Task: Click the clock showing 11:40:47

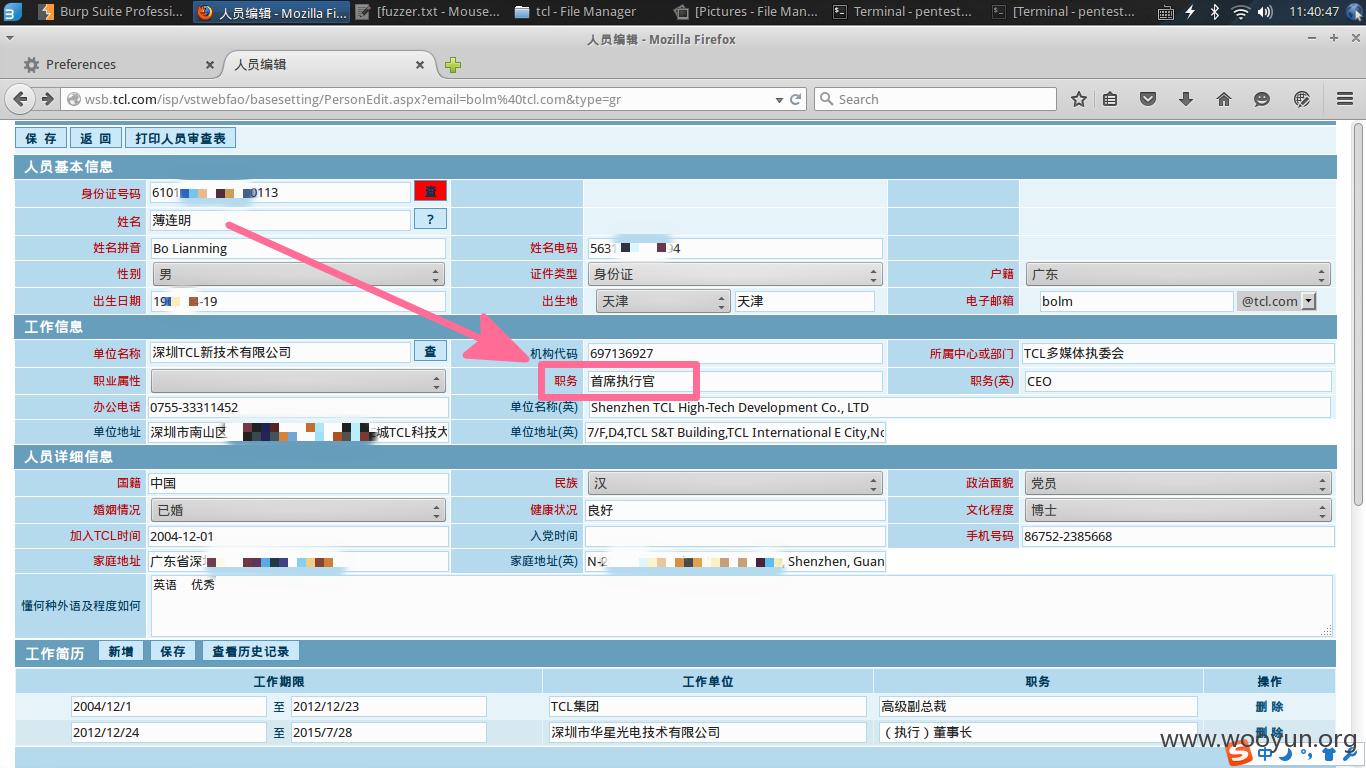Action: (x=1314, y=12)
